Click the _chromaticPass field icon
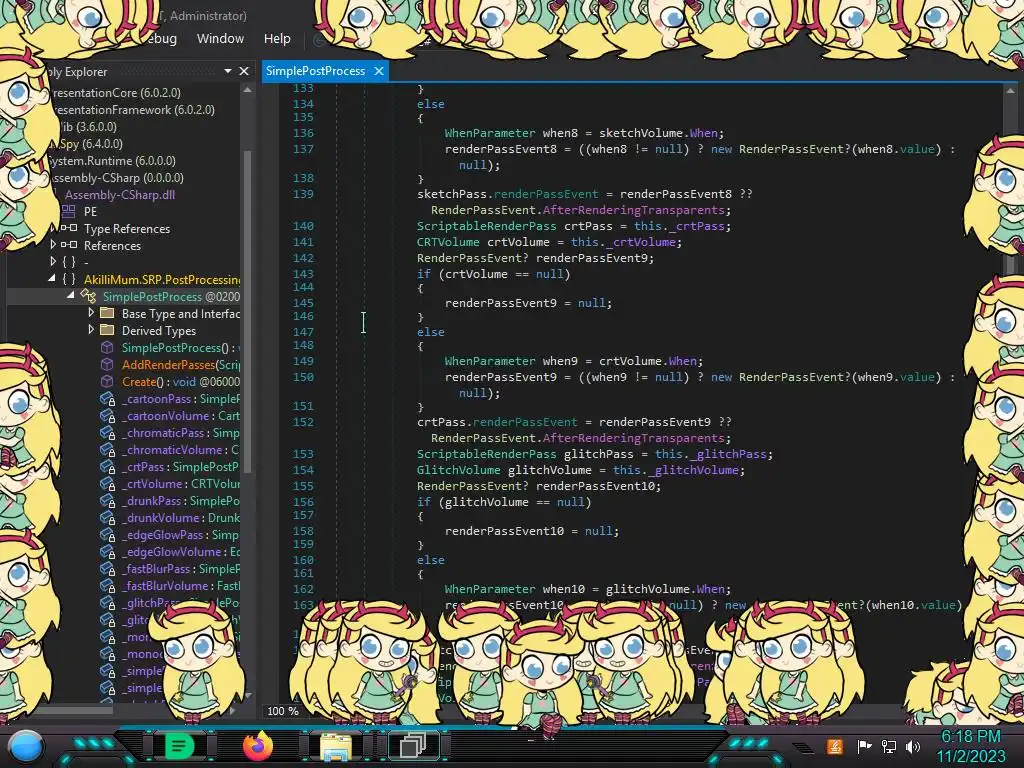 [108, 433]
